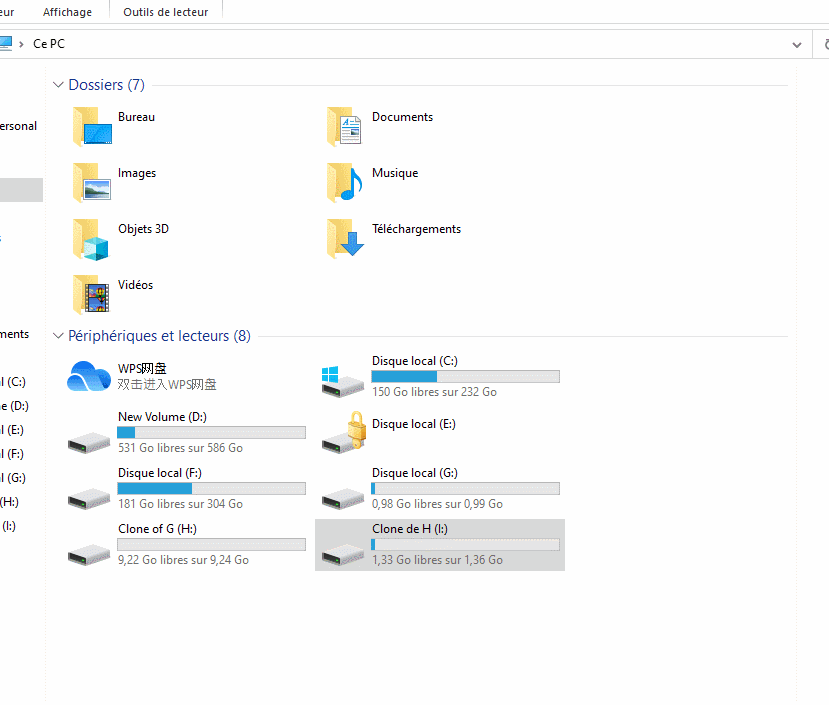Open the address bar history dropdown
The image size is (829, 705).
pos(797,45)
